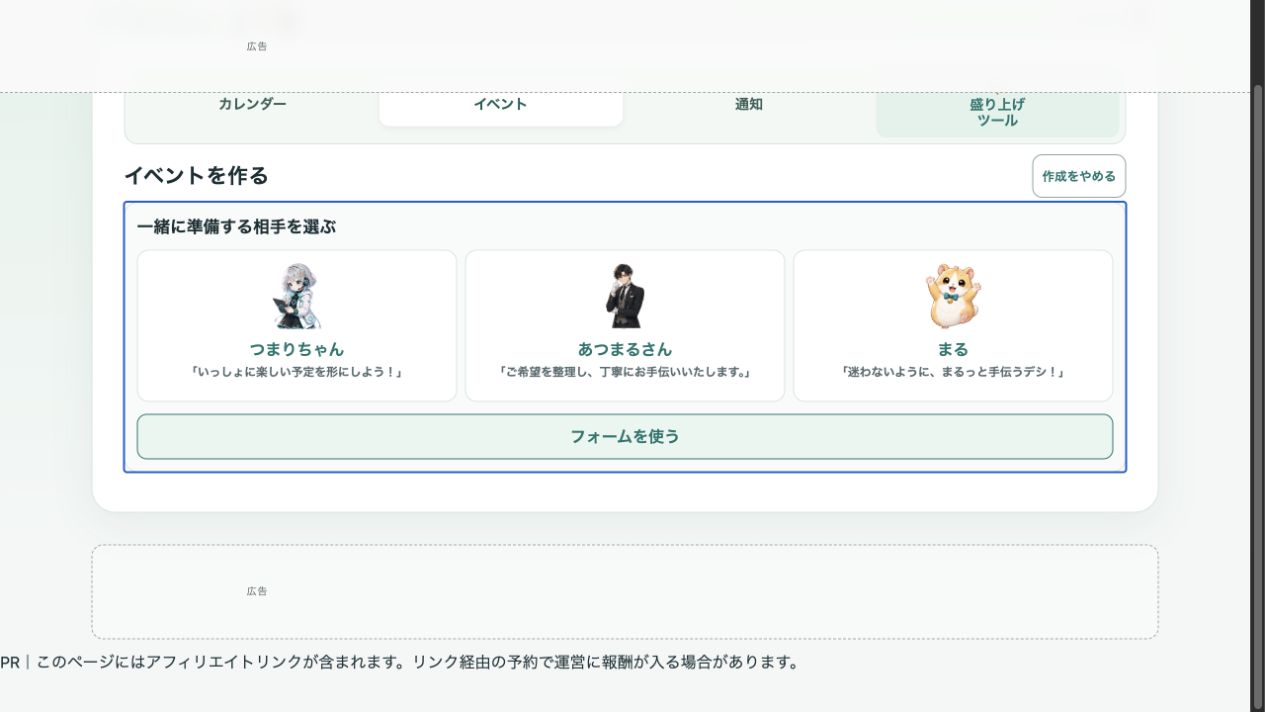Click the 一緒に準備する相手を選ぶ label
Viewport: 1265px width, 712px height.
pyautogui.click(x=236, y=227)
